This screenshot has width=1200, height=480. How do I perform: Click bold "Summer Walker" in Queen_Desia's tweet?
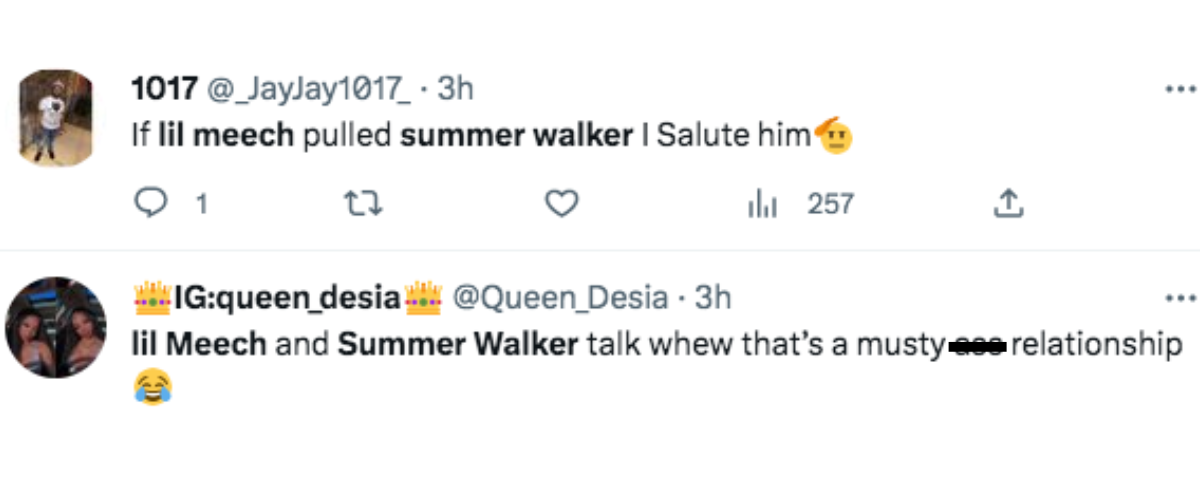[458, 344]
